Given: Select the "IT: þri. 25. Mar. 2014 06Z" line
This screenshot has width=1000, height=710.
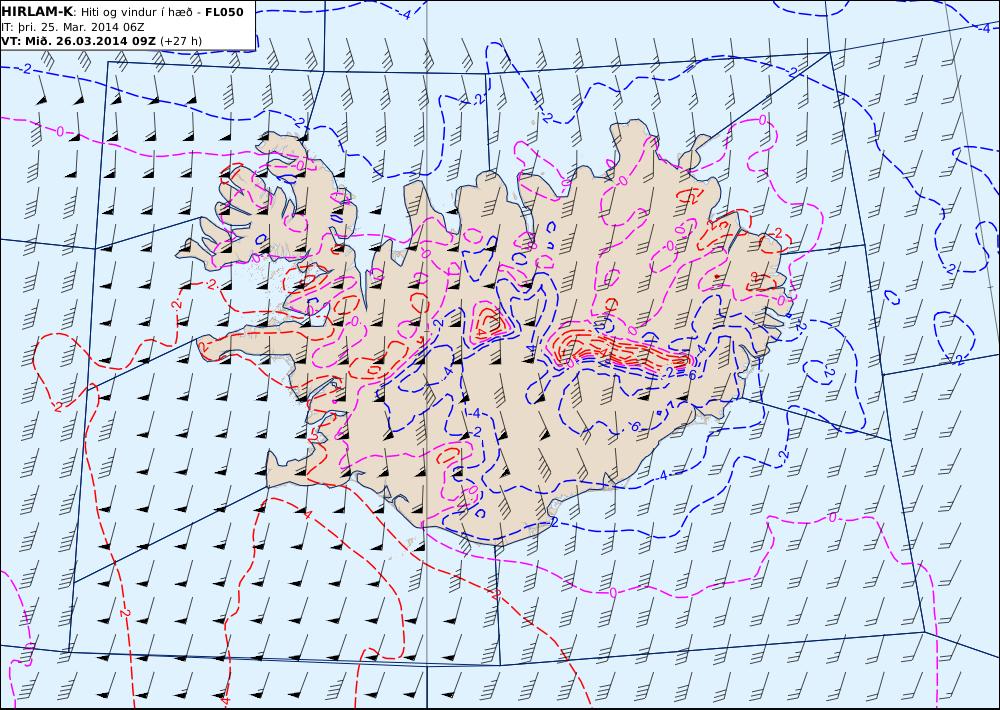Looking at the screenshot, I should (73, 27).
